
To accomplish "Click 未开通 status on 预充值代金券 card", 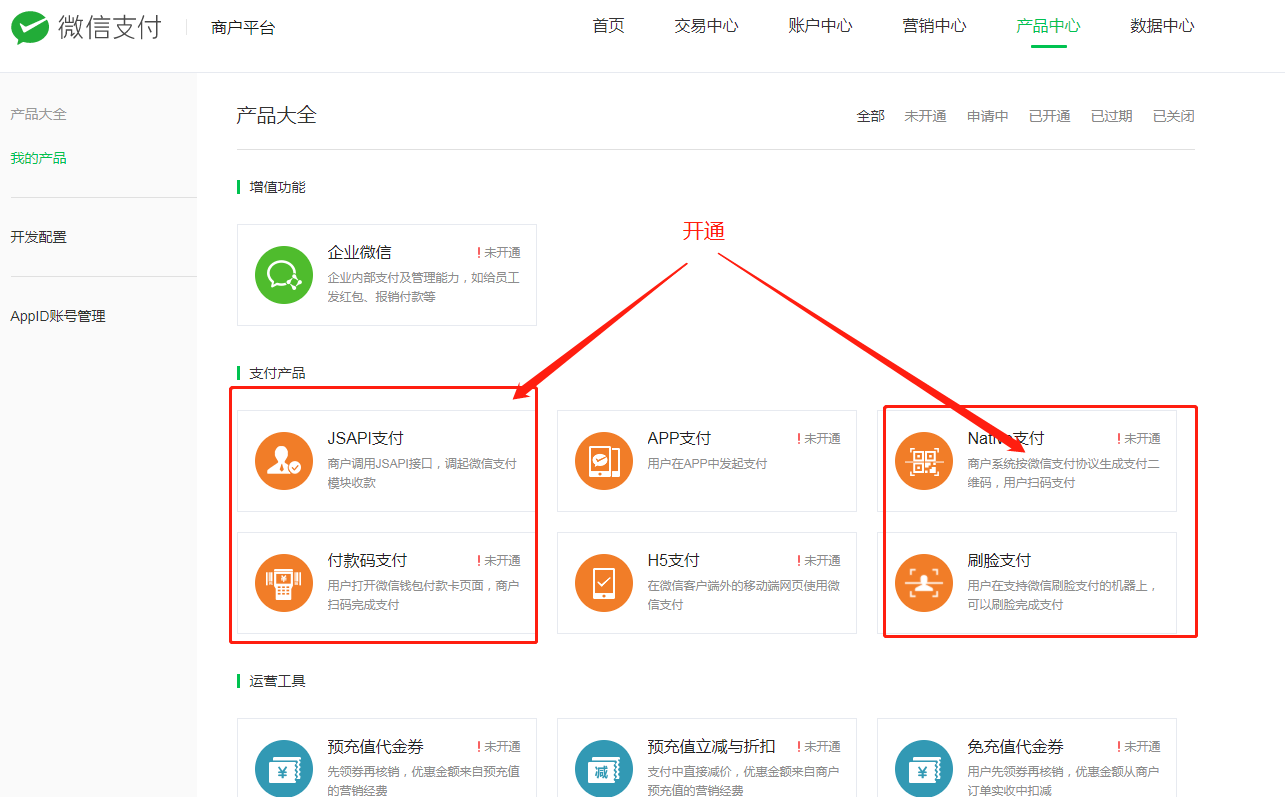I will point(499,747).
